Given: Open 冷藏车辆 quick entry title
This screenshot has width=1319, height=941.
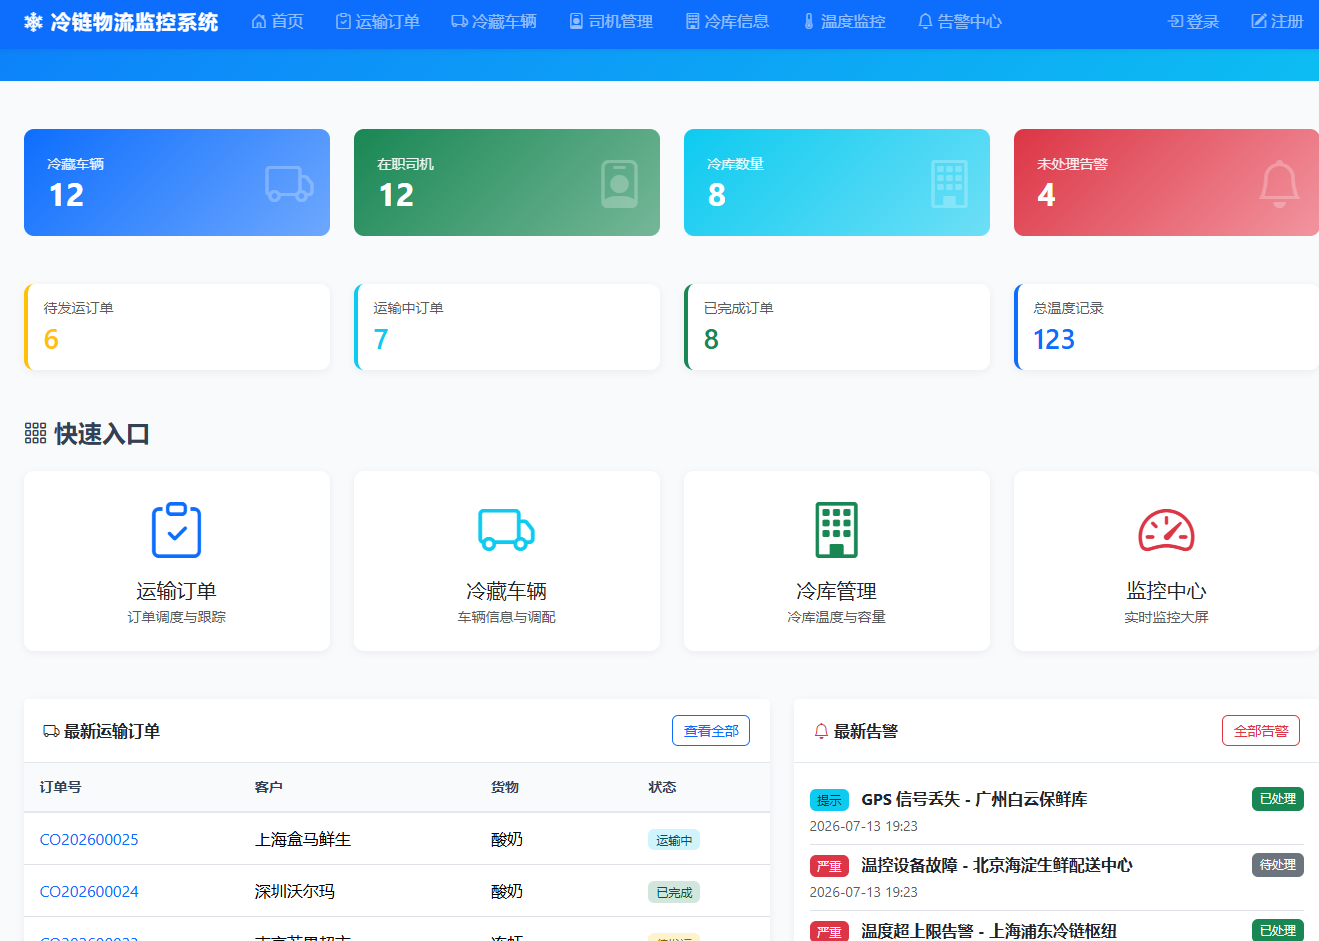Looking at the screenshot, I should pos(507,591).
